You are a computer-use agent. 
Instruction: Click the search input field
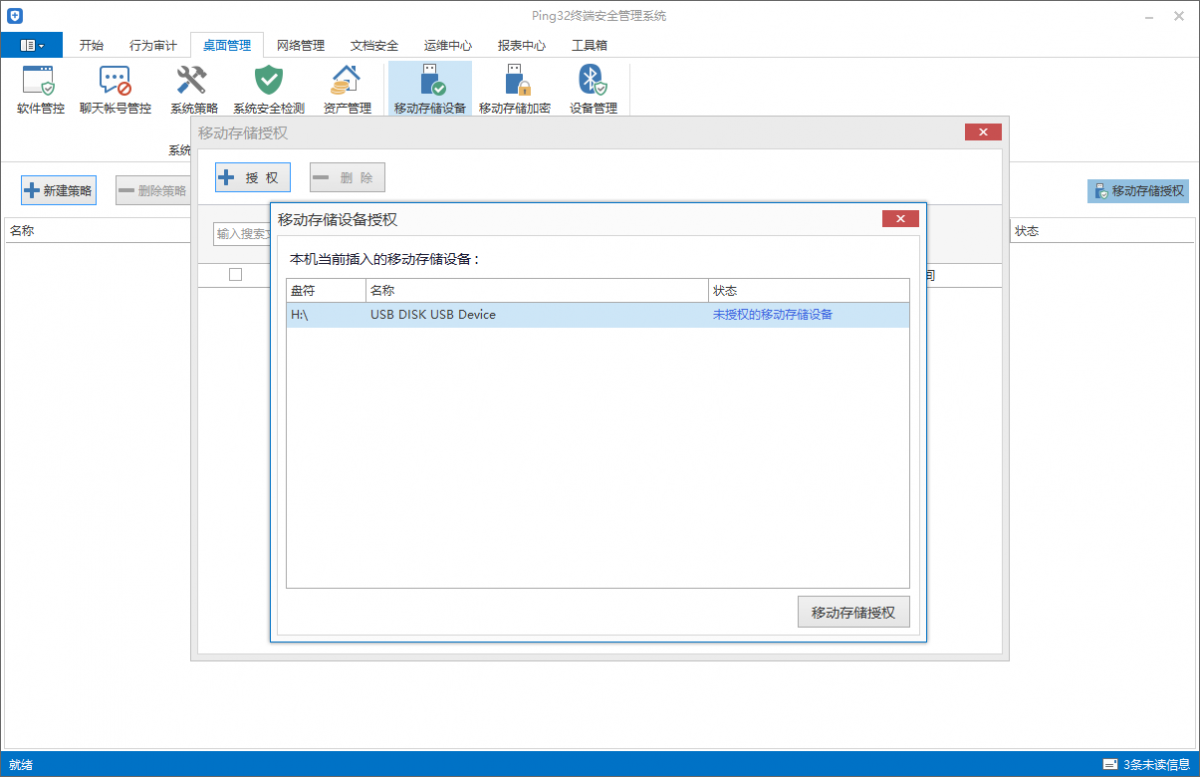242,234
